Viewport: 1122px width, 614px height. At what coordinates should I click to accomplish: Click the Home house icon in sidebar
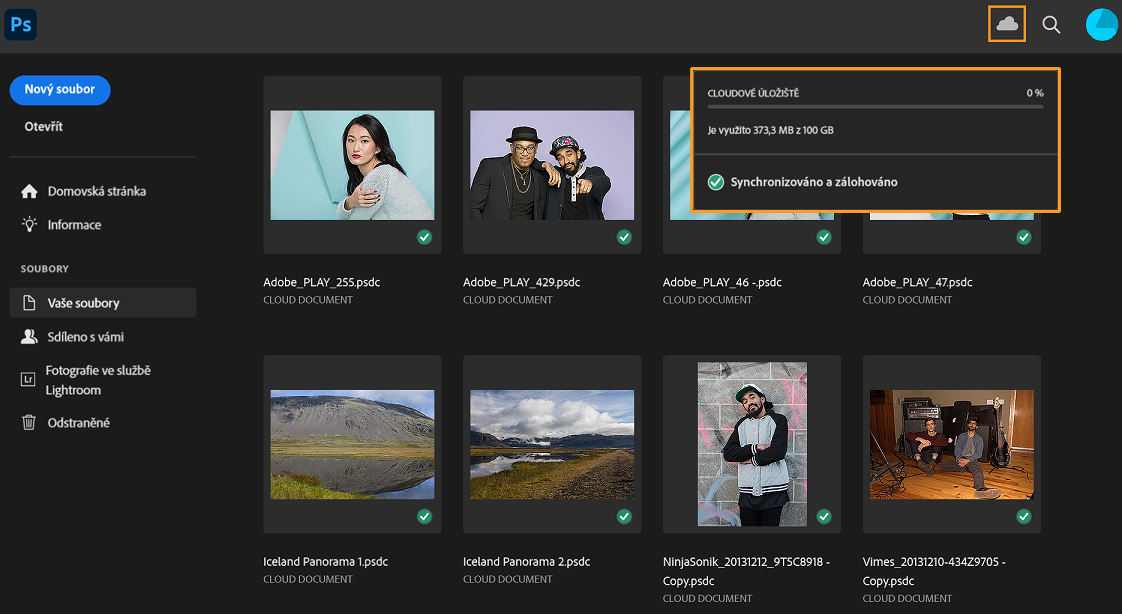(29, 191)
